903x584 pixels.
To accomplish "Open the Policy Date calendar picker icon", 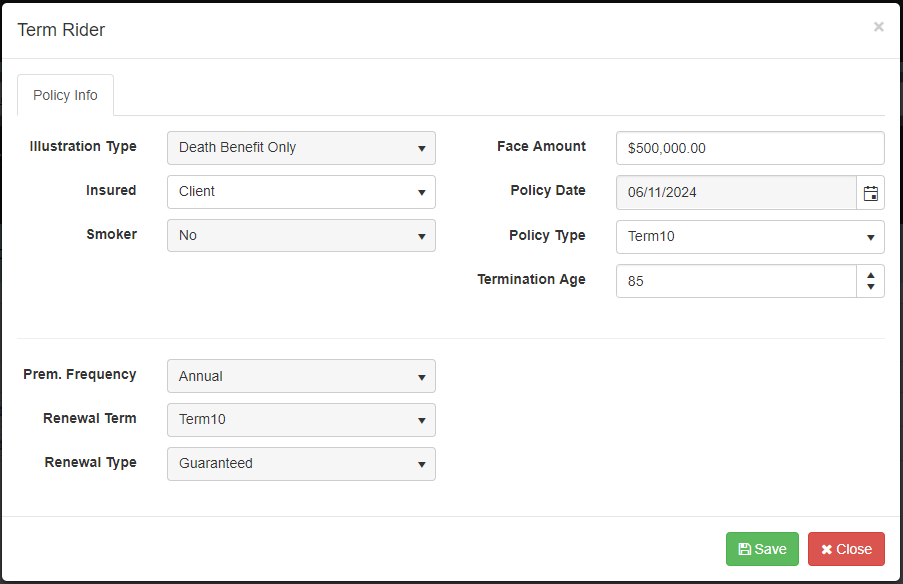I will pyautogui.click(x=870, y=193).
